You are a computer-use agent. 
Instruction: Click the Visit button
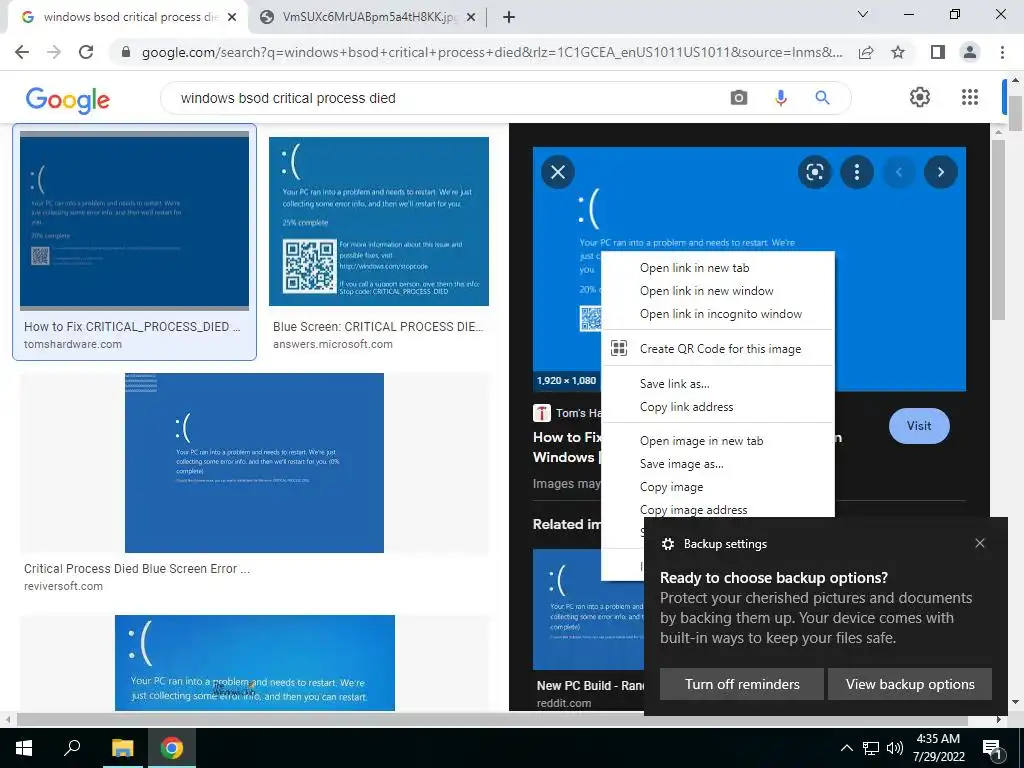pos(919,426)
